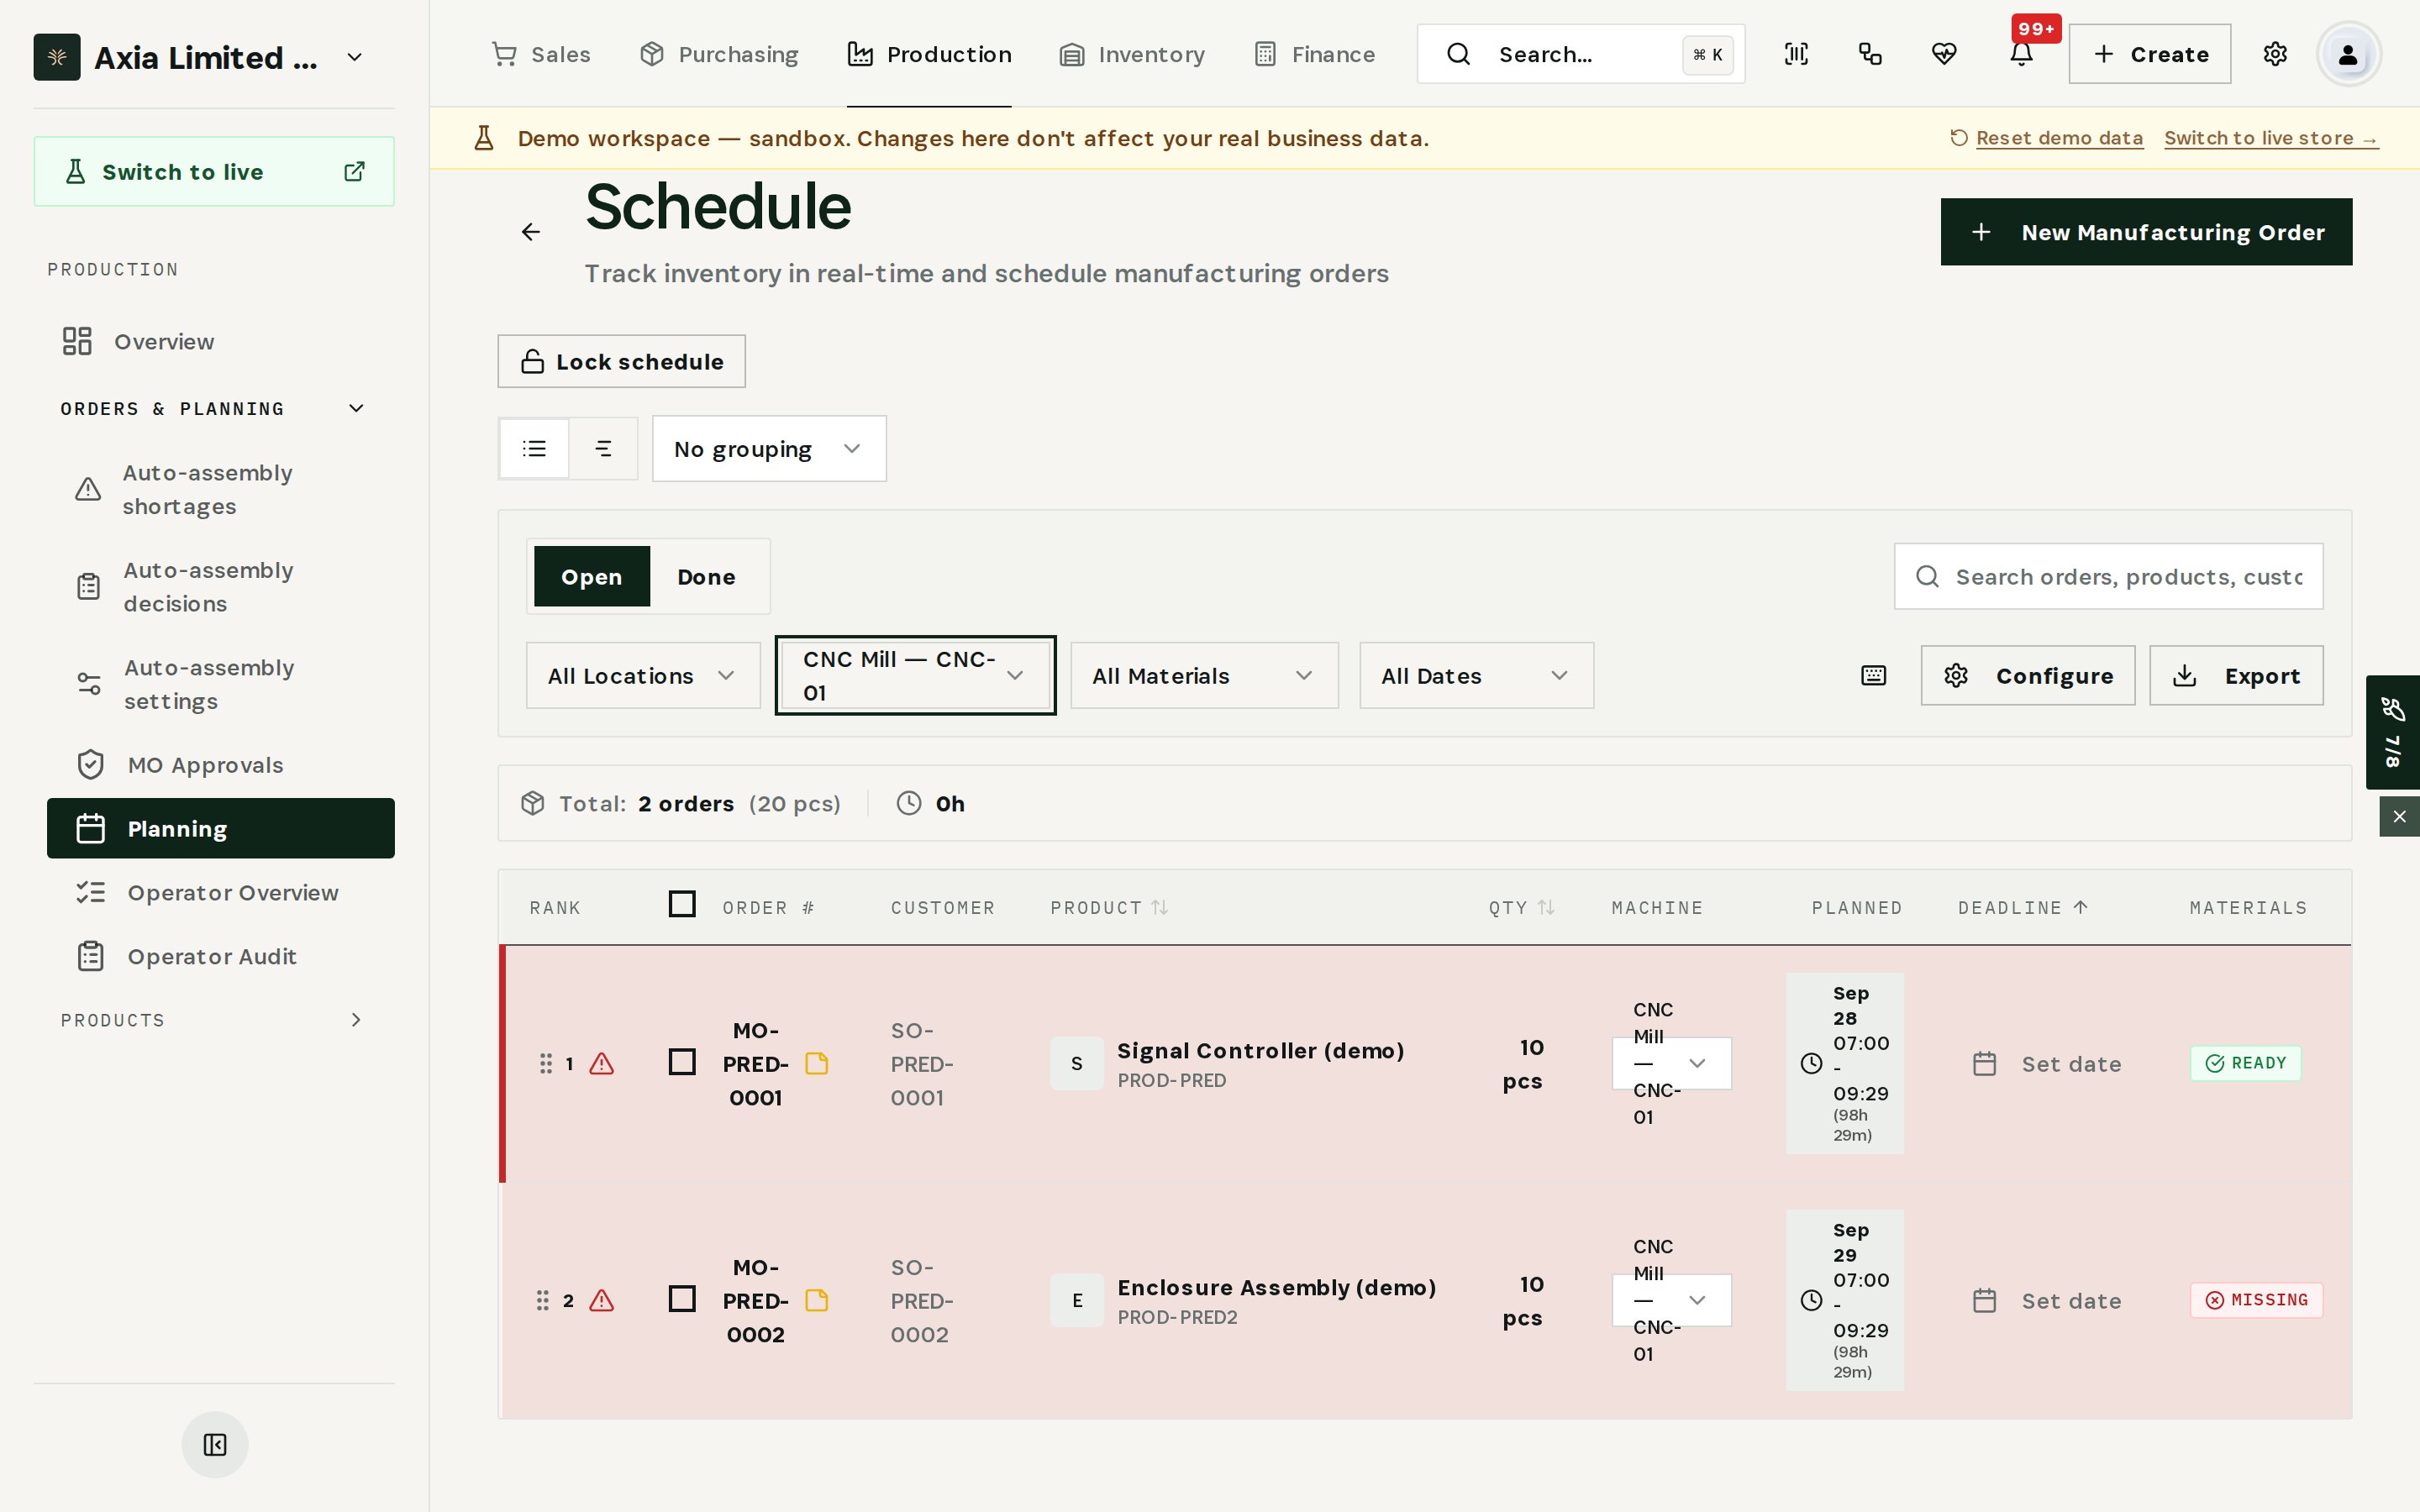Image resolution: width=2420 pixels, height=1512 pixels.
Task: Open note icon beside MO-PRED-0002
Action: pos(817,1301)
